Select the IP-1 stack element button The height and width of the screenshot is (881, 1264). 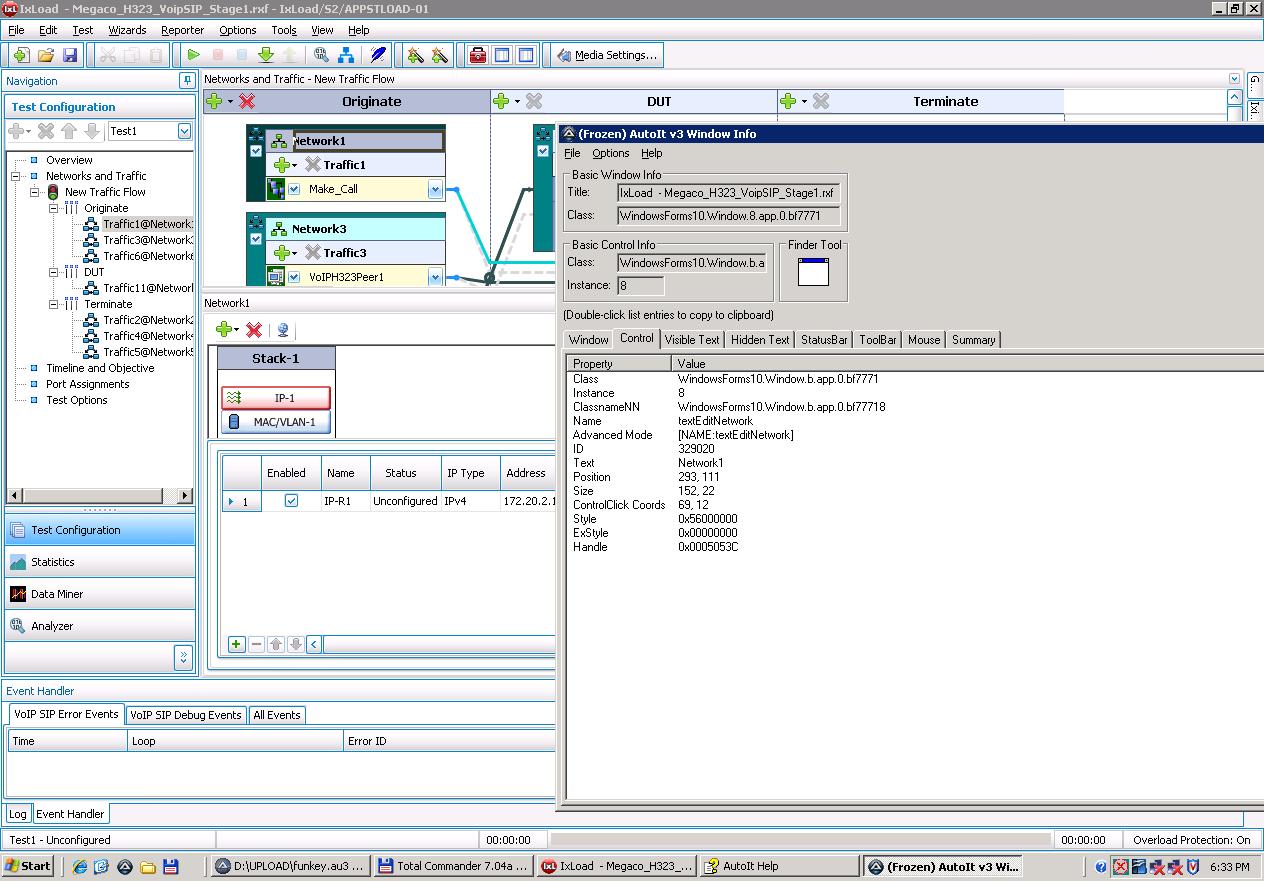(x=275, y=398)
